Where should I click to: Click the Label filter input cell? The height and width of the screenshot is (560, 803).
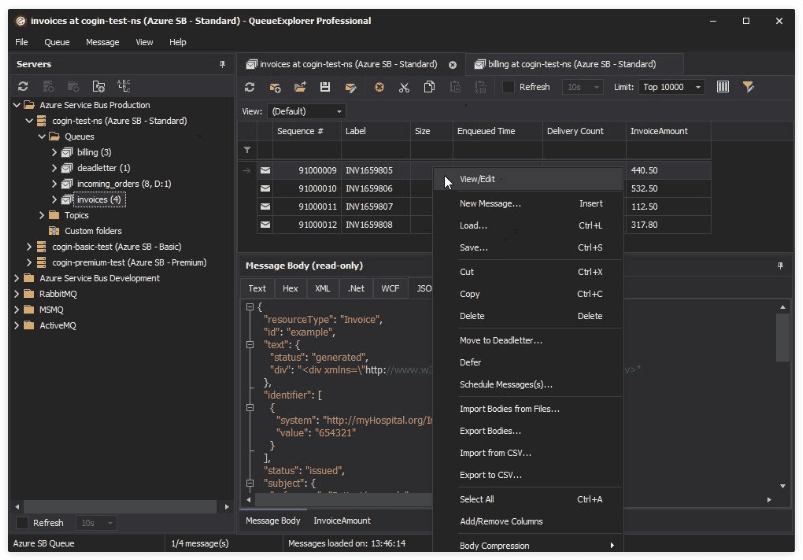(x=375, y=150)
